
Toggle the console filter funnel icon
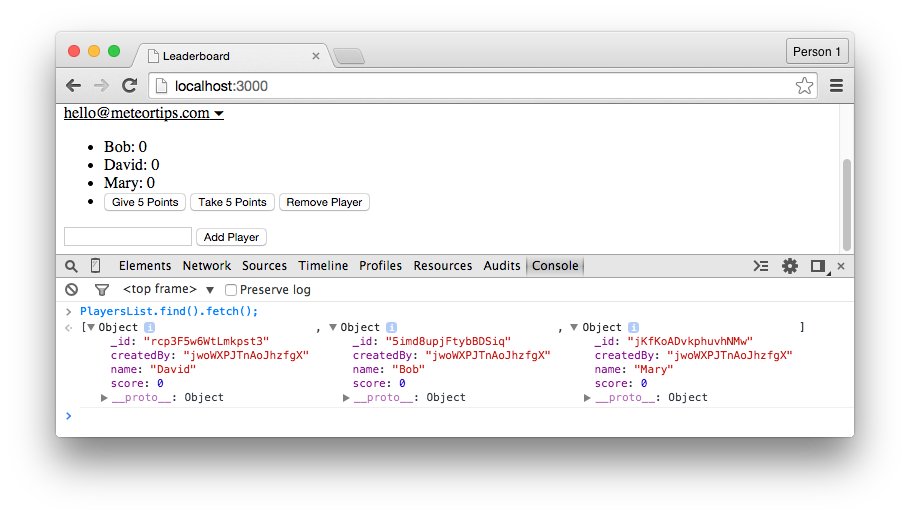(102, 290)
